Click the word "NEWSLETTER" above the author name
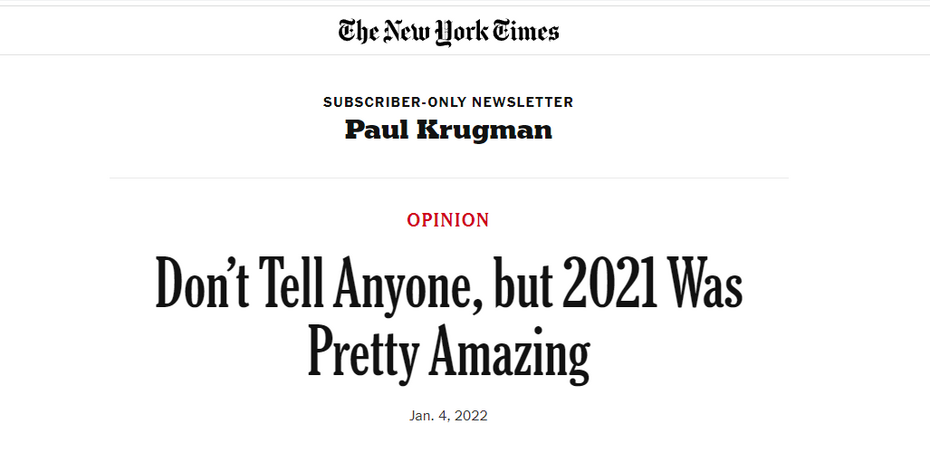The width and height of the screenshot is (930, 453). 522,102
